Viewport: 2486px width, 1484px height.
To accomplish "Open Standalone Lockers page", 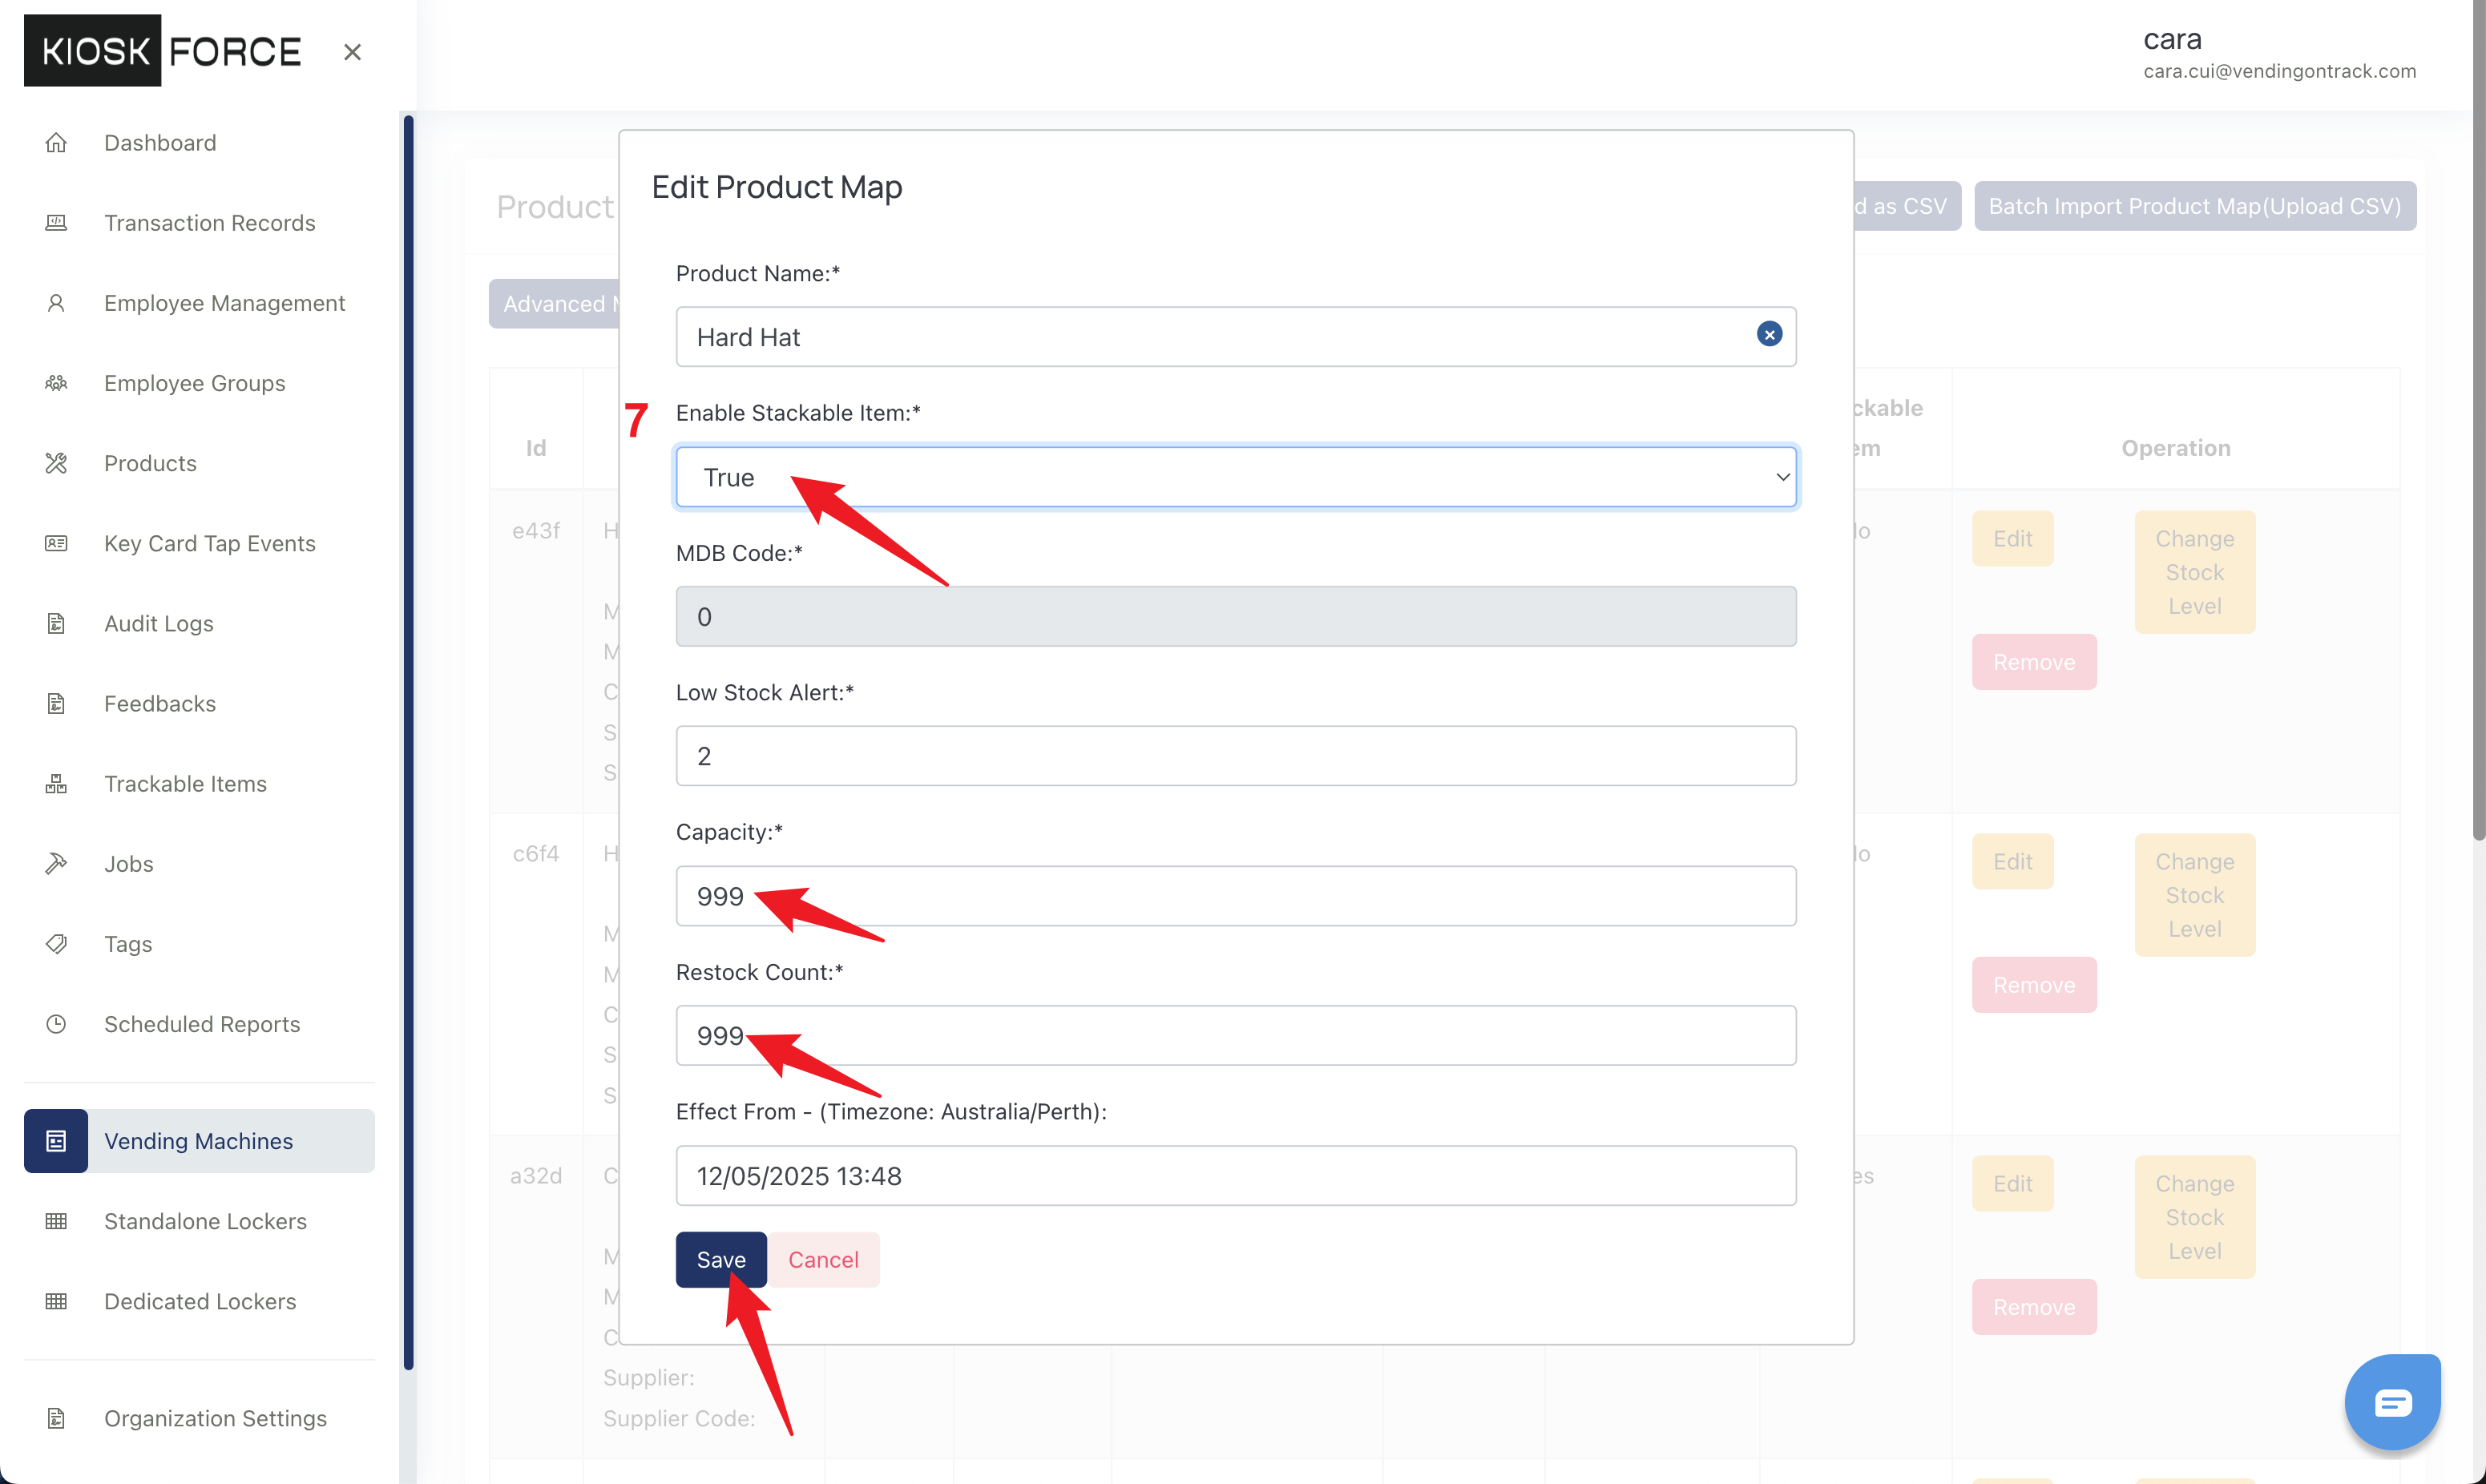I will tap(206, 1221).
